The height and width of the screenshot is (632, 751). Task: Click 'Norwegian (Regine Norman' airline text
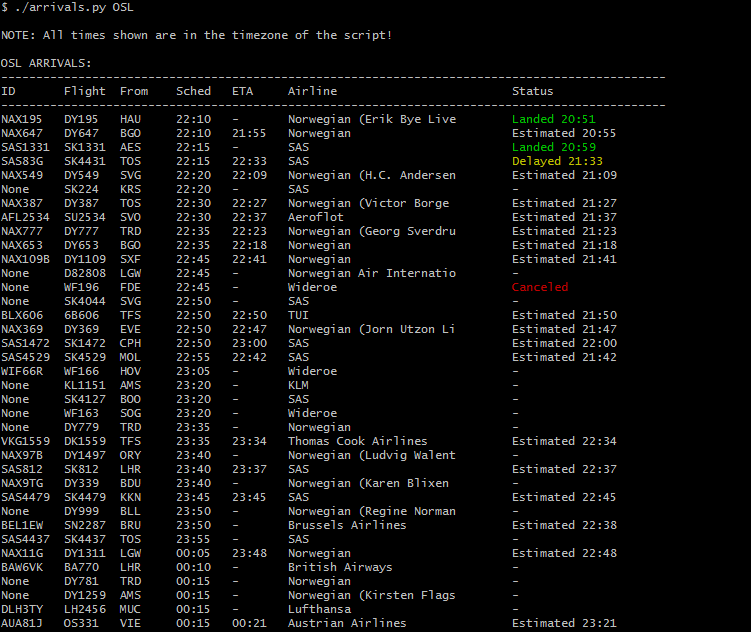click(372, 511)
